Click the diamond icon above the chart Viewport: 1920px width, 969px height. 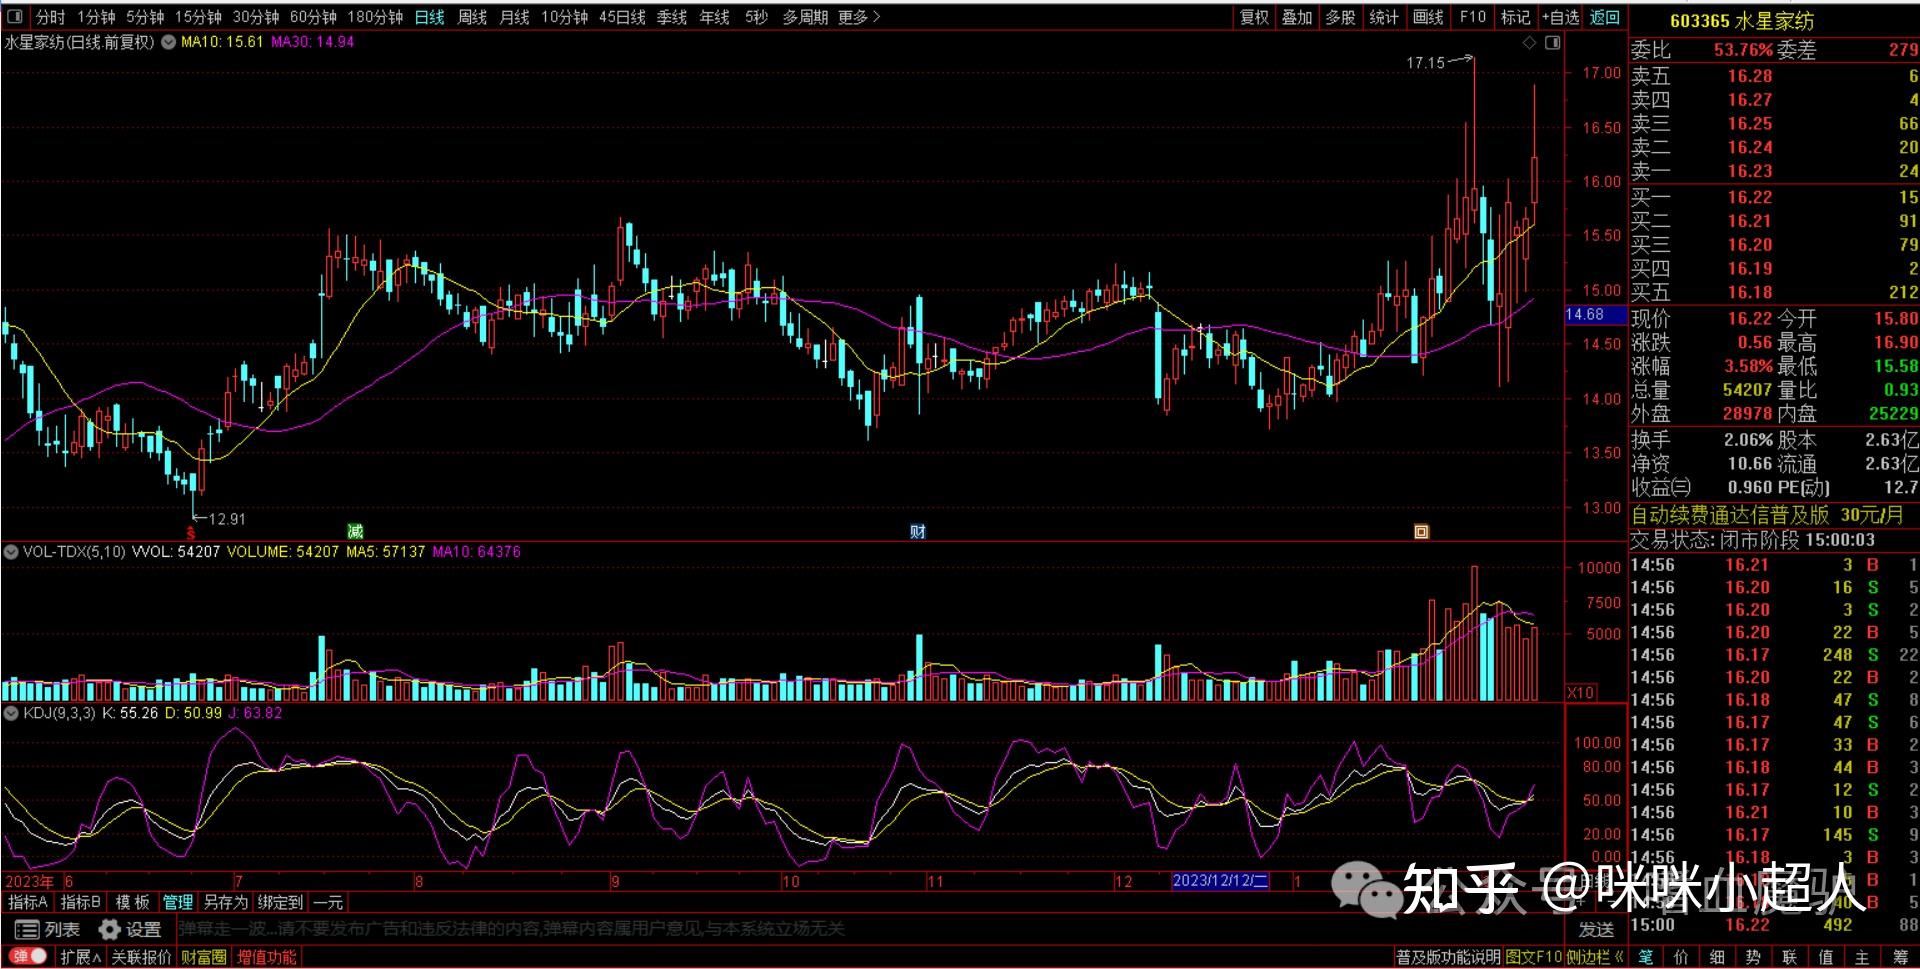[x=1528, y=42]
